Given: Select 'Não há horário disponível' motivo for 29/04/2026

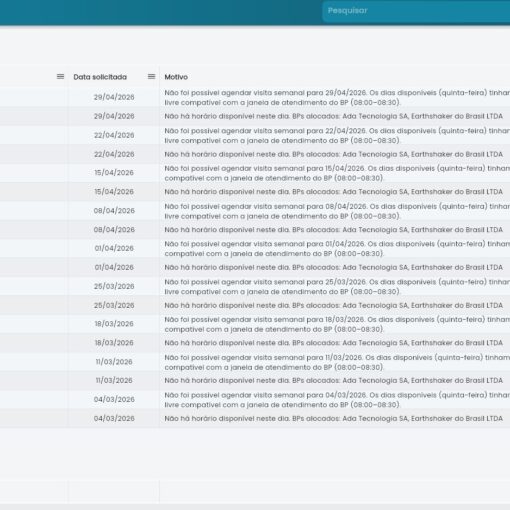Looking at the screenshot, I should click(x=333, y=116).
